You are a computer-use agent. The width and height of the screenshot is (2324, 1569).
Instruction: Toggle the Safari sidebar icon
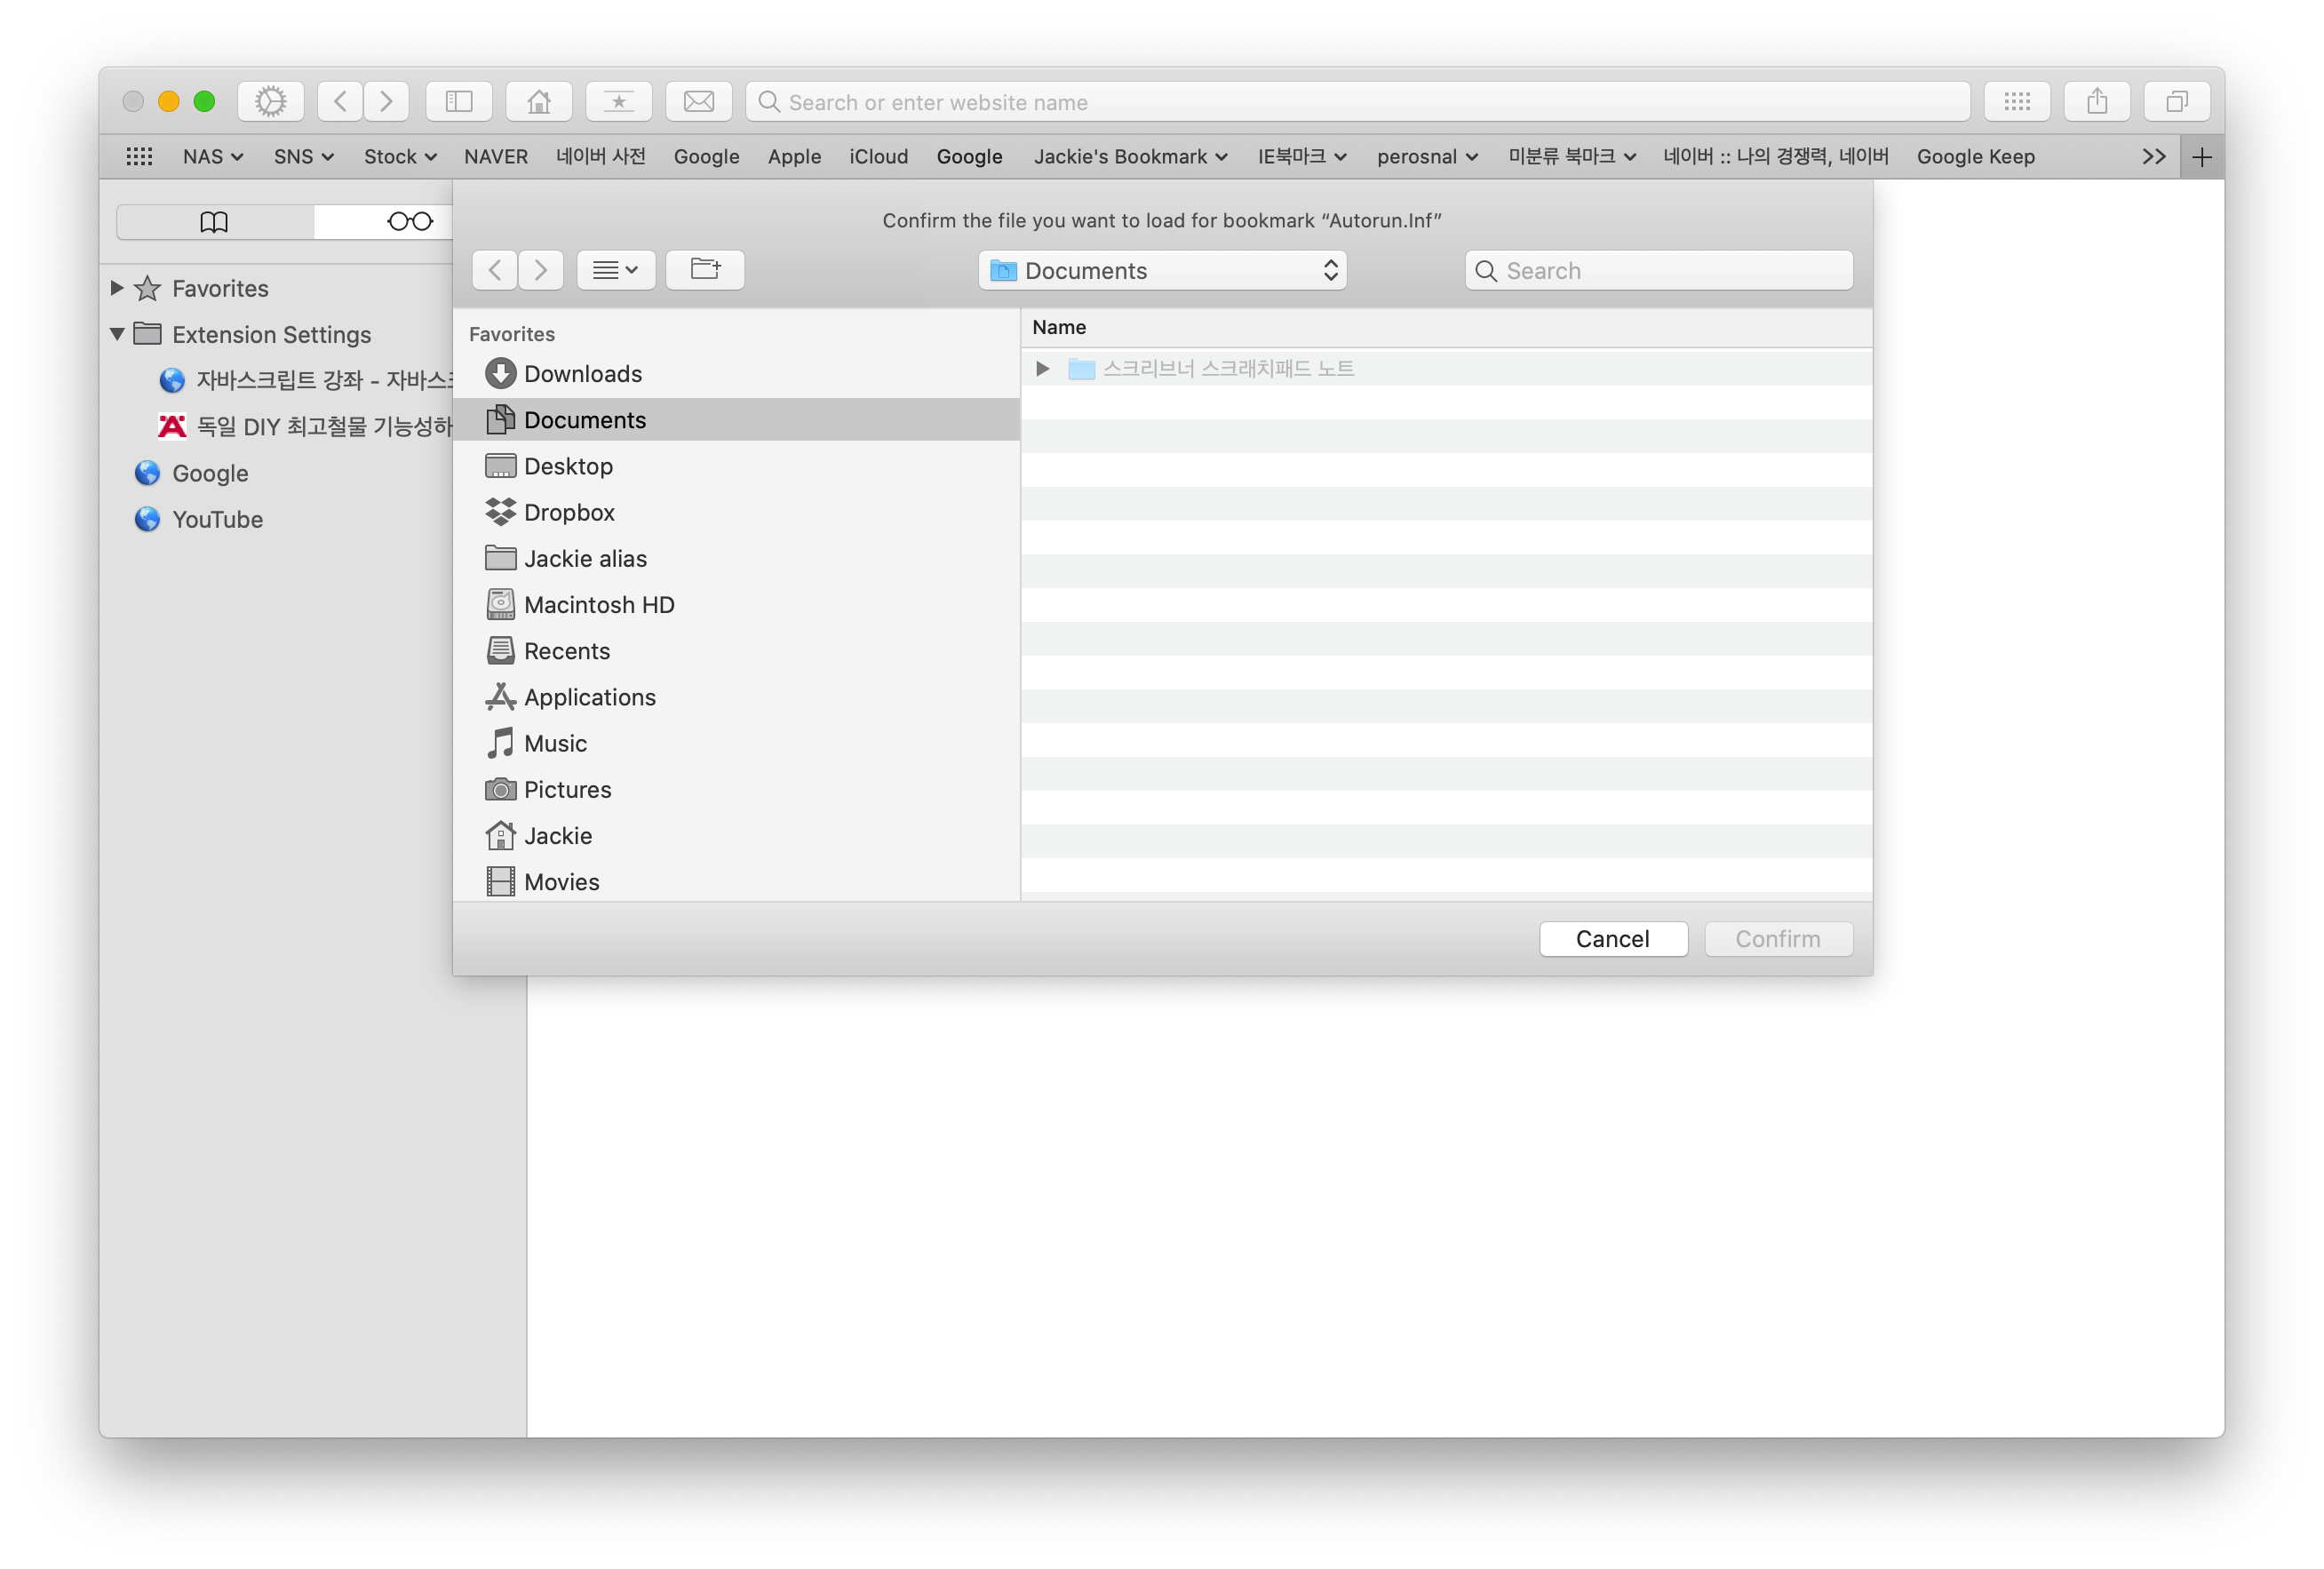[x=459, y=102]
